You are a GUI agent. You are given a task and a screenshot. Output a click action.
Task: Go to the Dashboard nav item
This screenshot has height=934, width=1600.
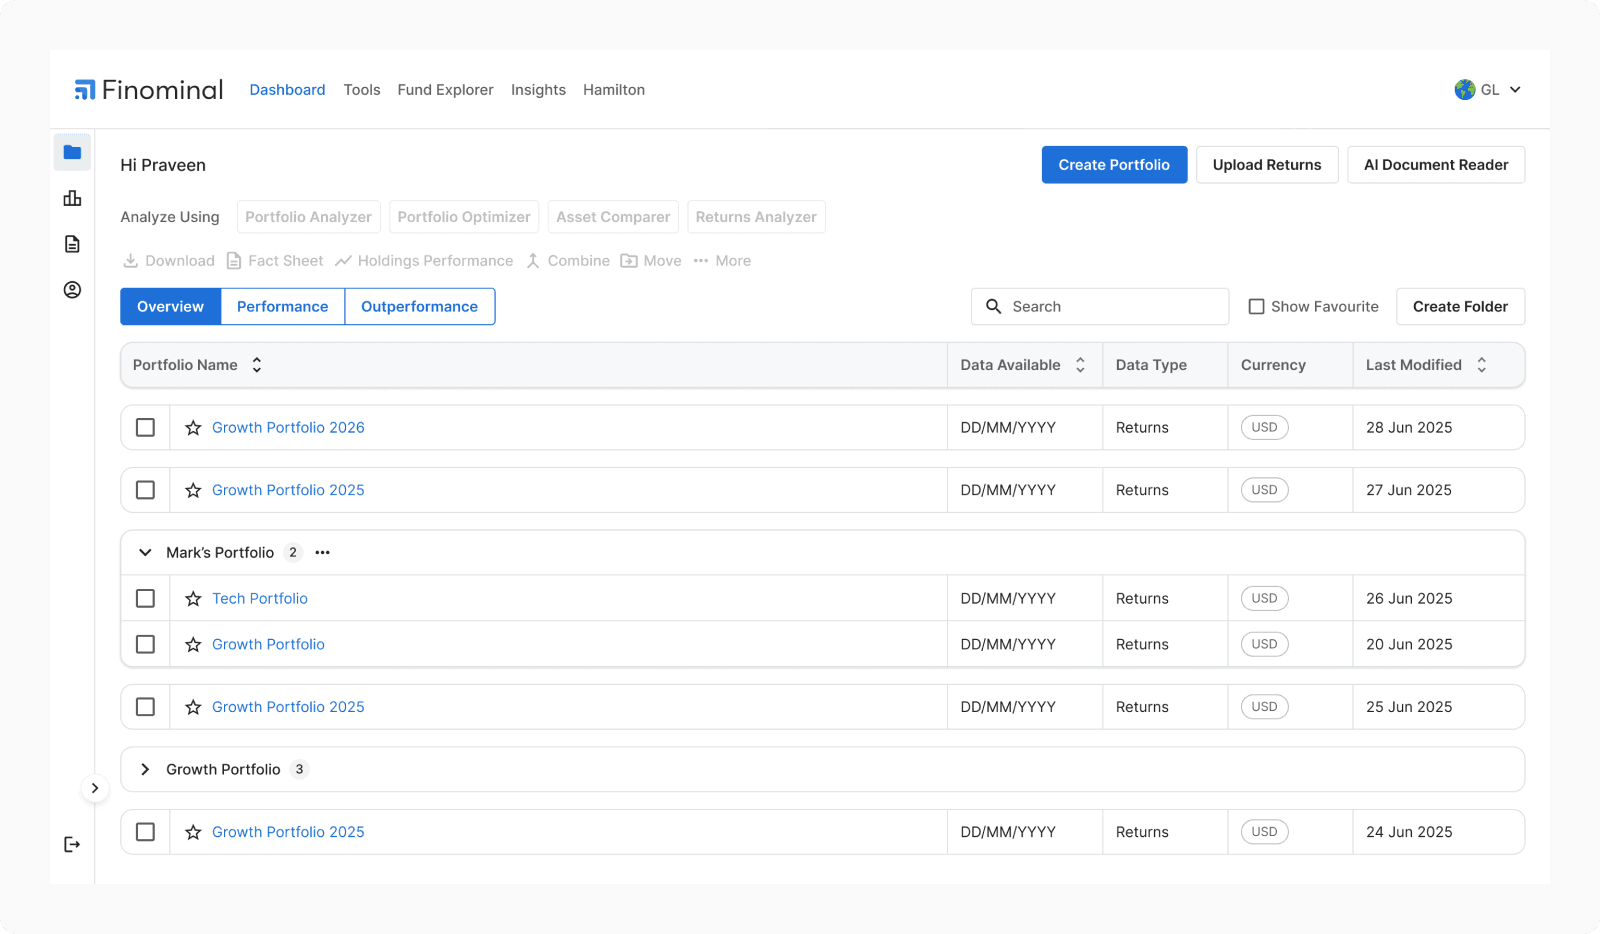tap(287, 90)
